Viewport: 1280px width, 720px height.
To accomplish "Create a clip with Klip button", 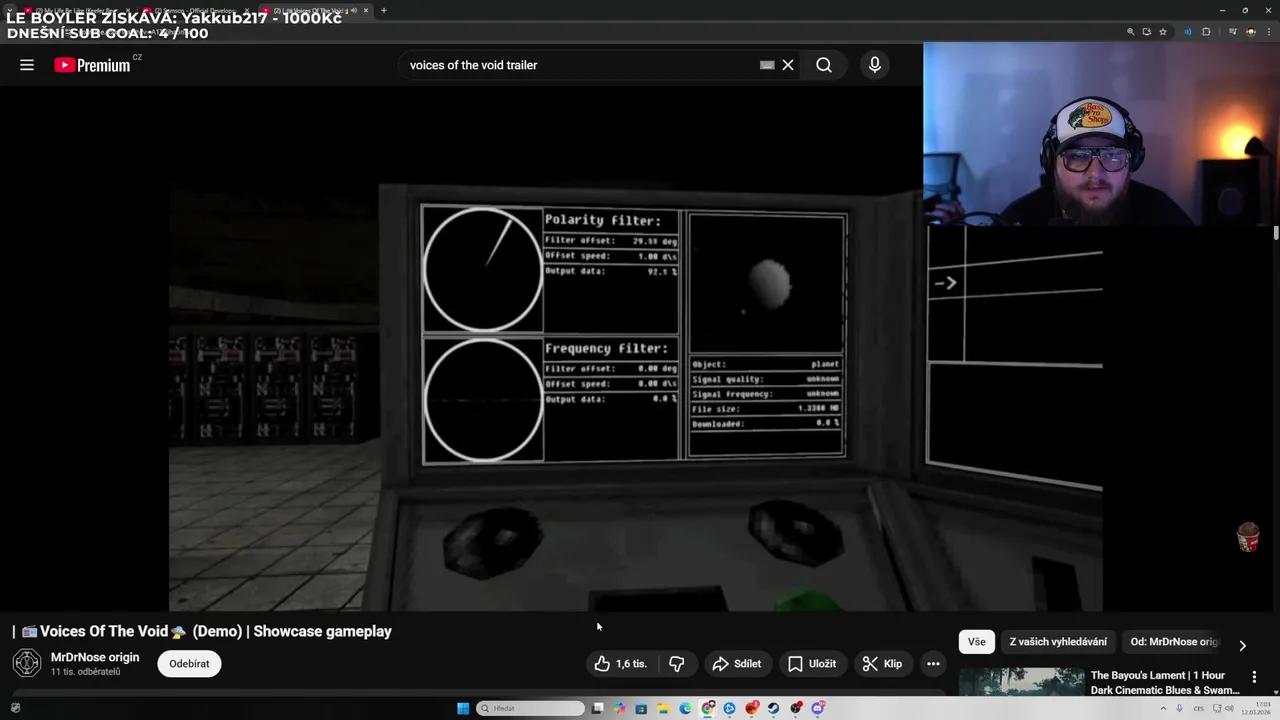I will 882,664.
